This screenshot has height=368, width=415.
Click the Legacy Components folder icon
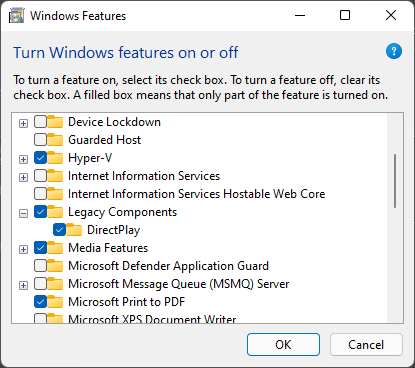(x=55, y=212)
